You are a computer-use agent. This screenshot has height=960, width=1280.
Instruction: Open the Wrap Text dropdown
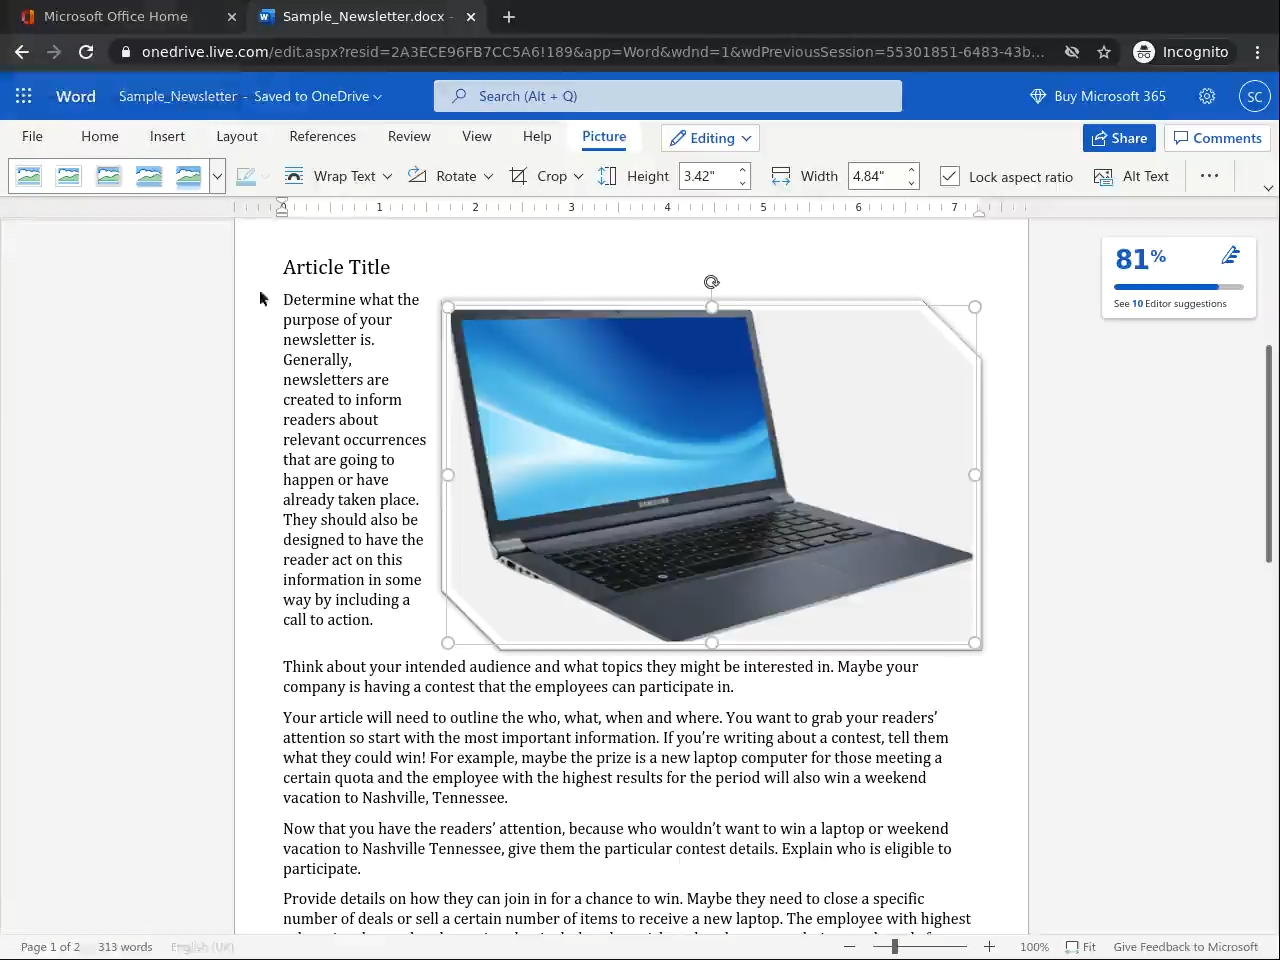pos(338,177)
